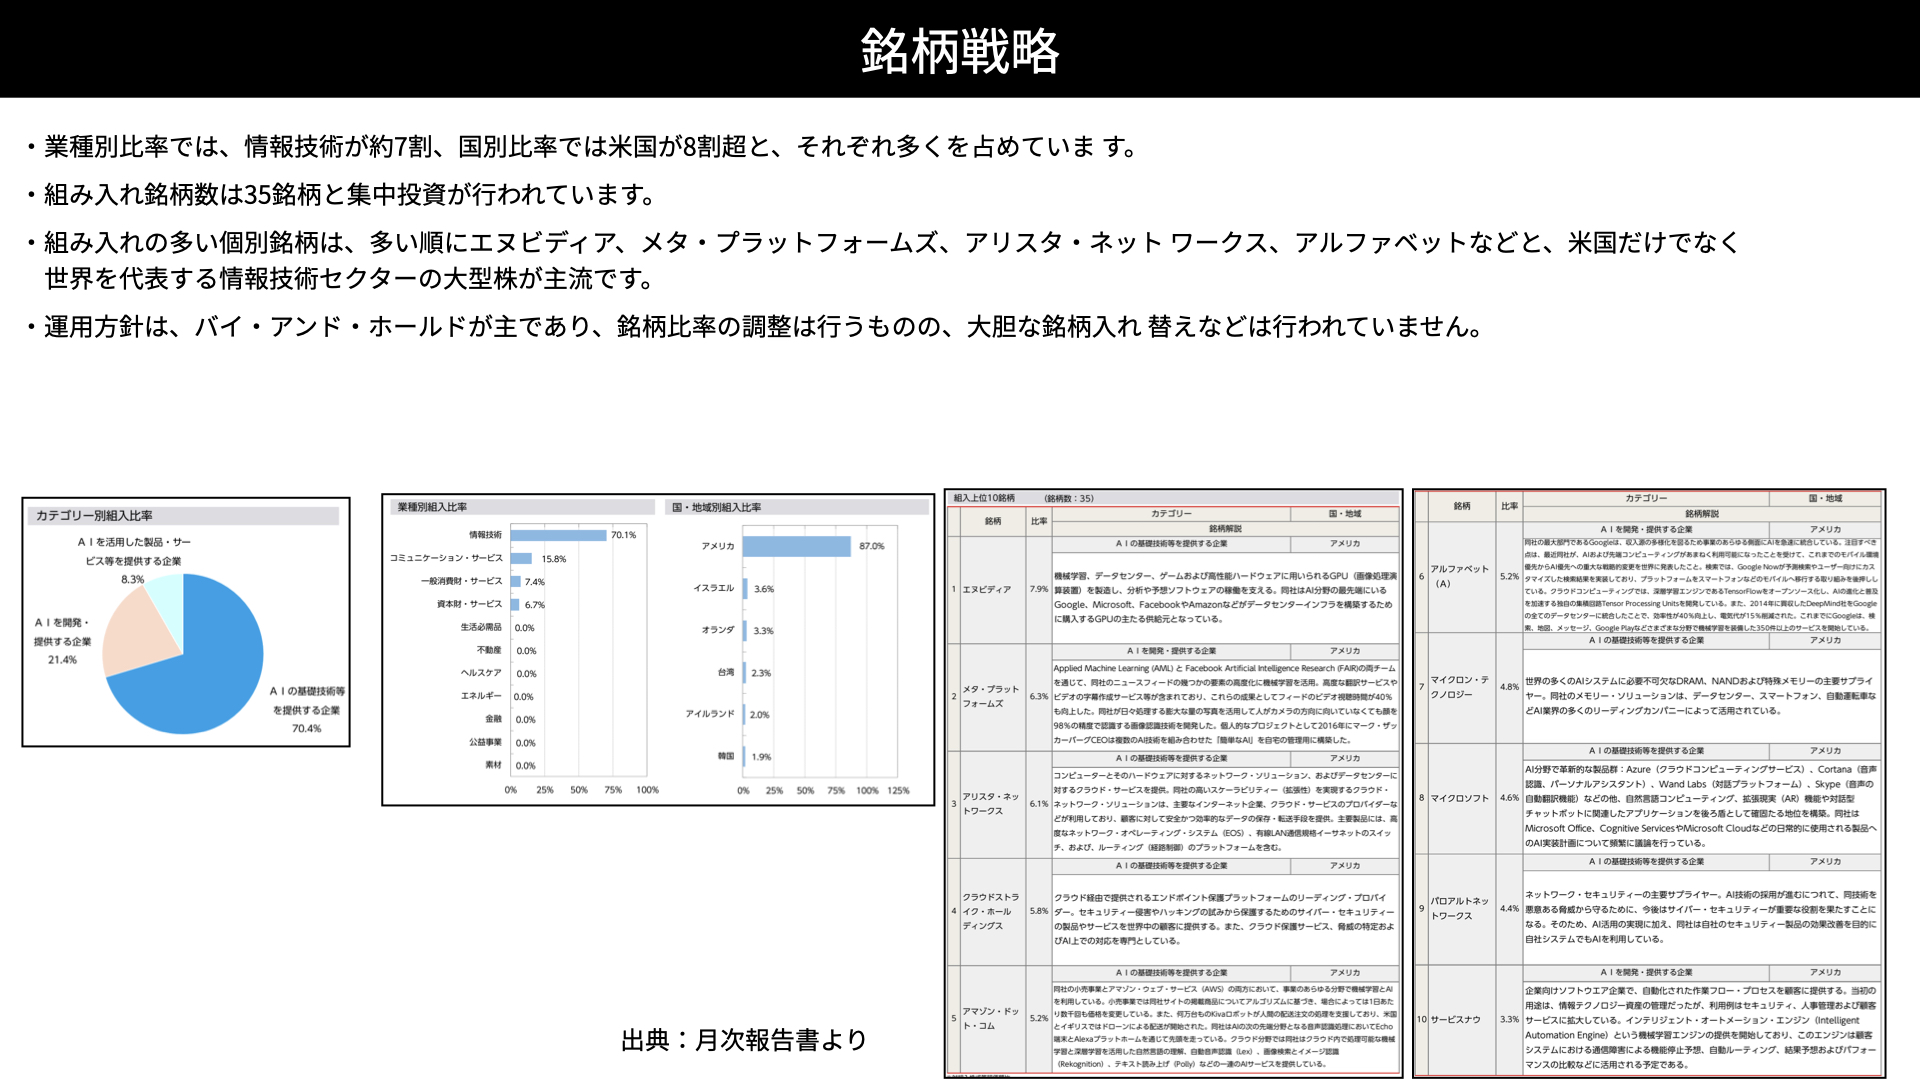Select the industry and country bar chart image
The height and width of the screenshot is (1080, 1920).
[658, 649]
